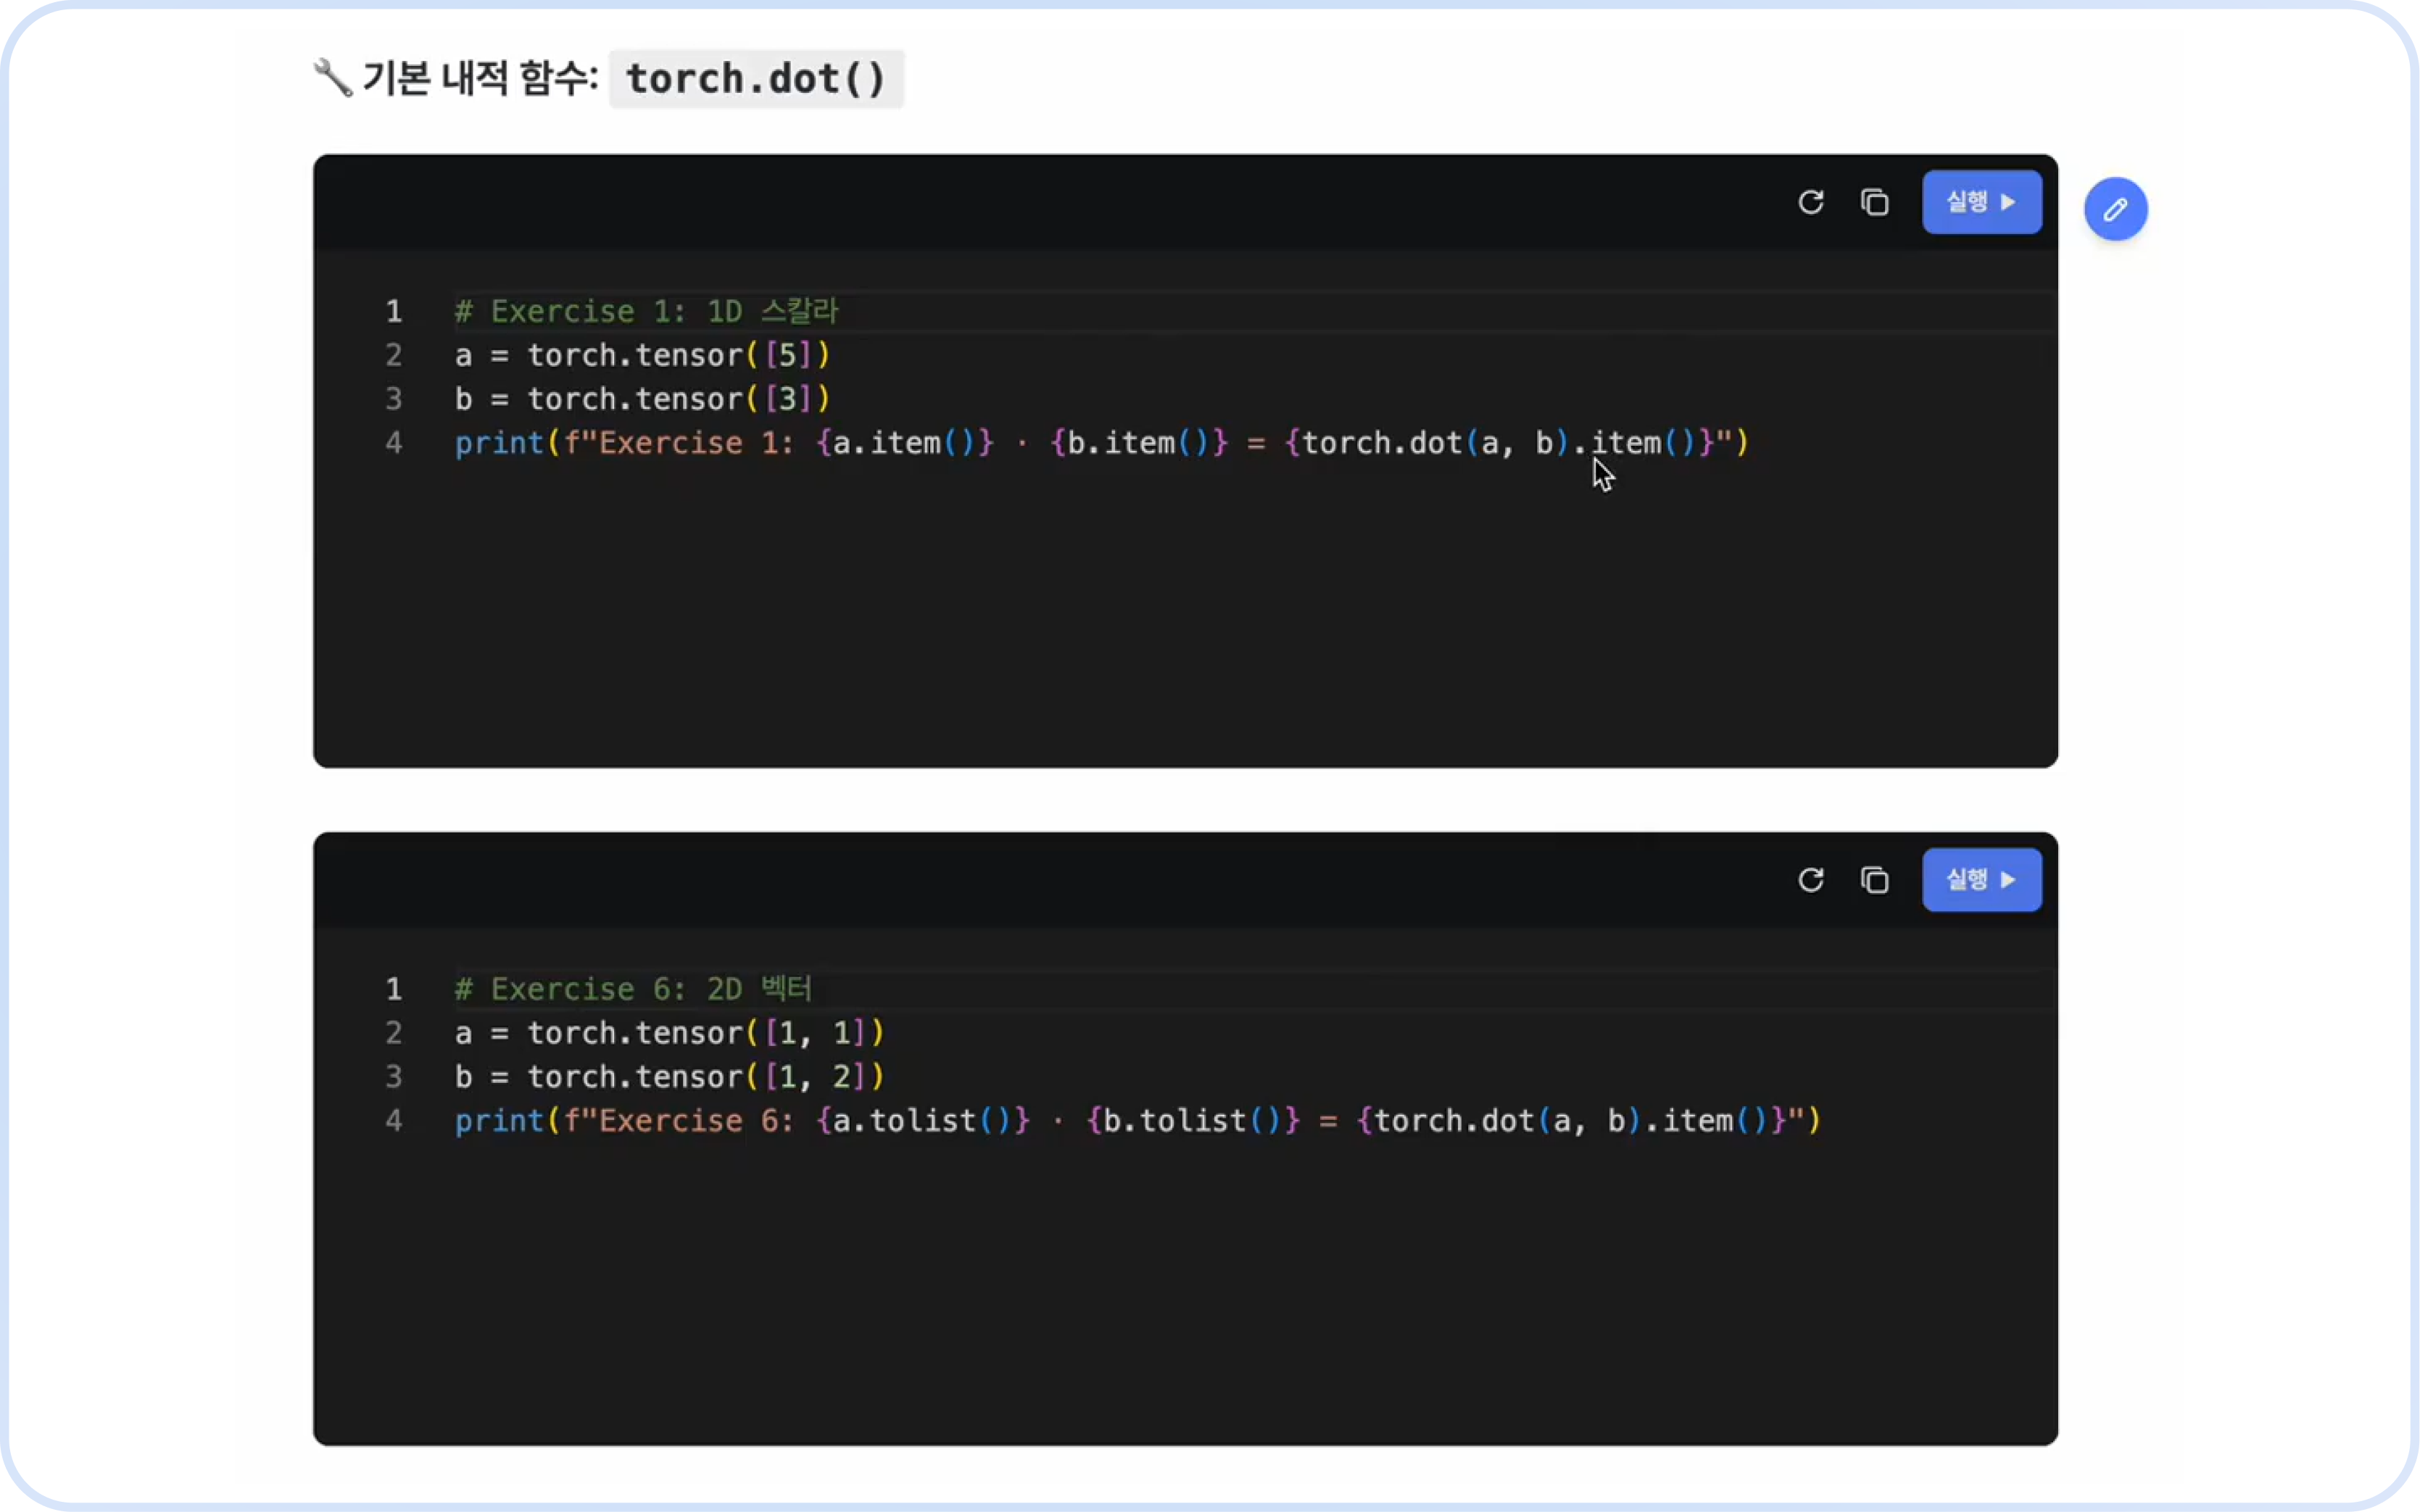Viewport: 2420px width, 1512px height.
Task: Click the line 'b = torch.tensor([3])'
Action: coord(642,400)
